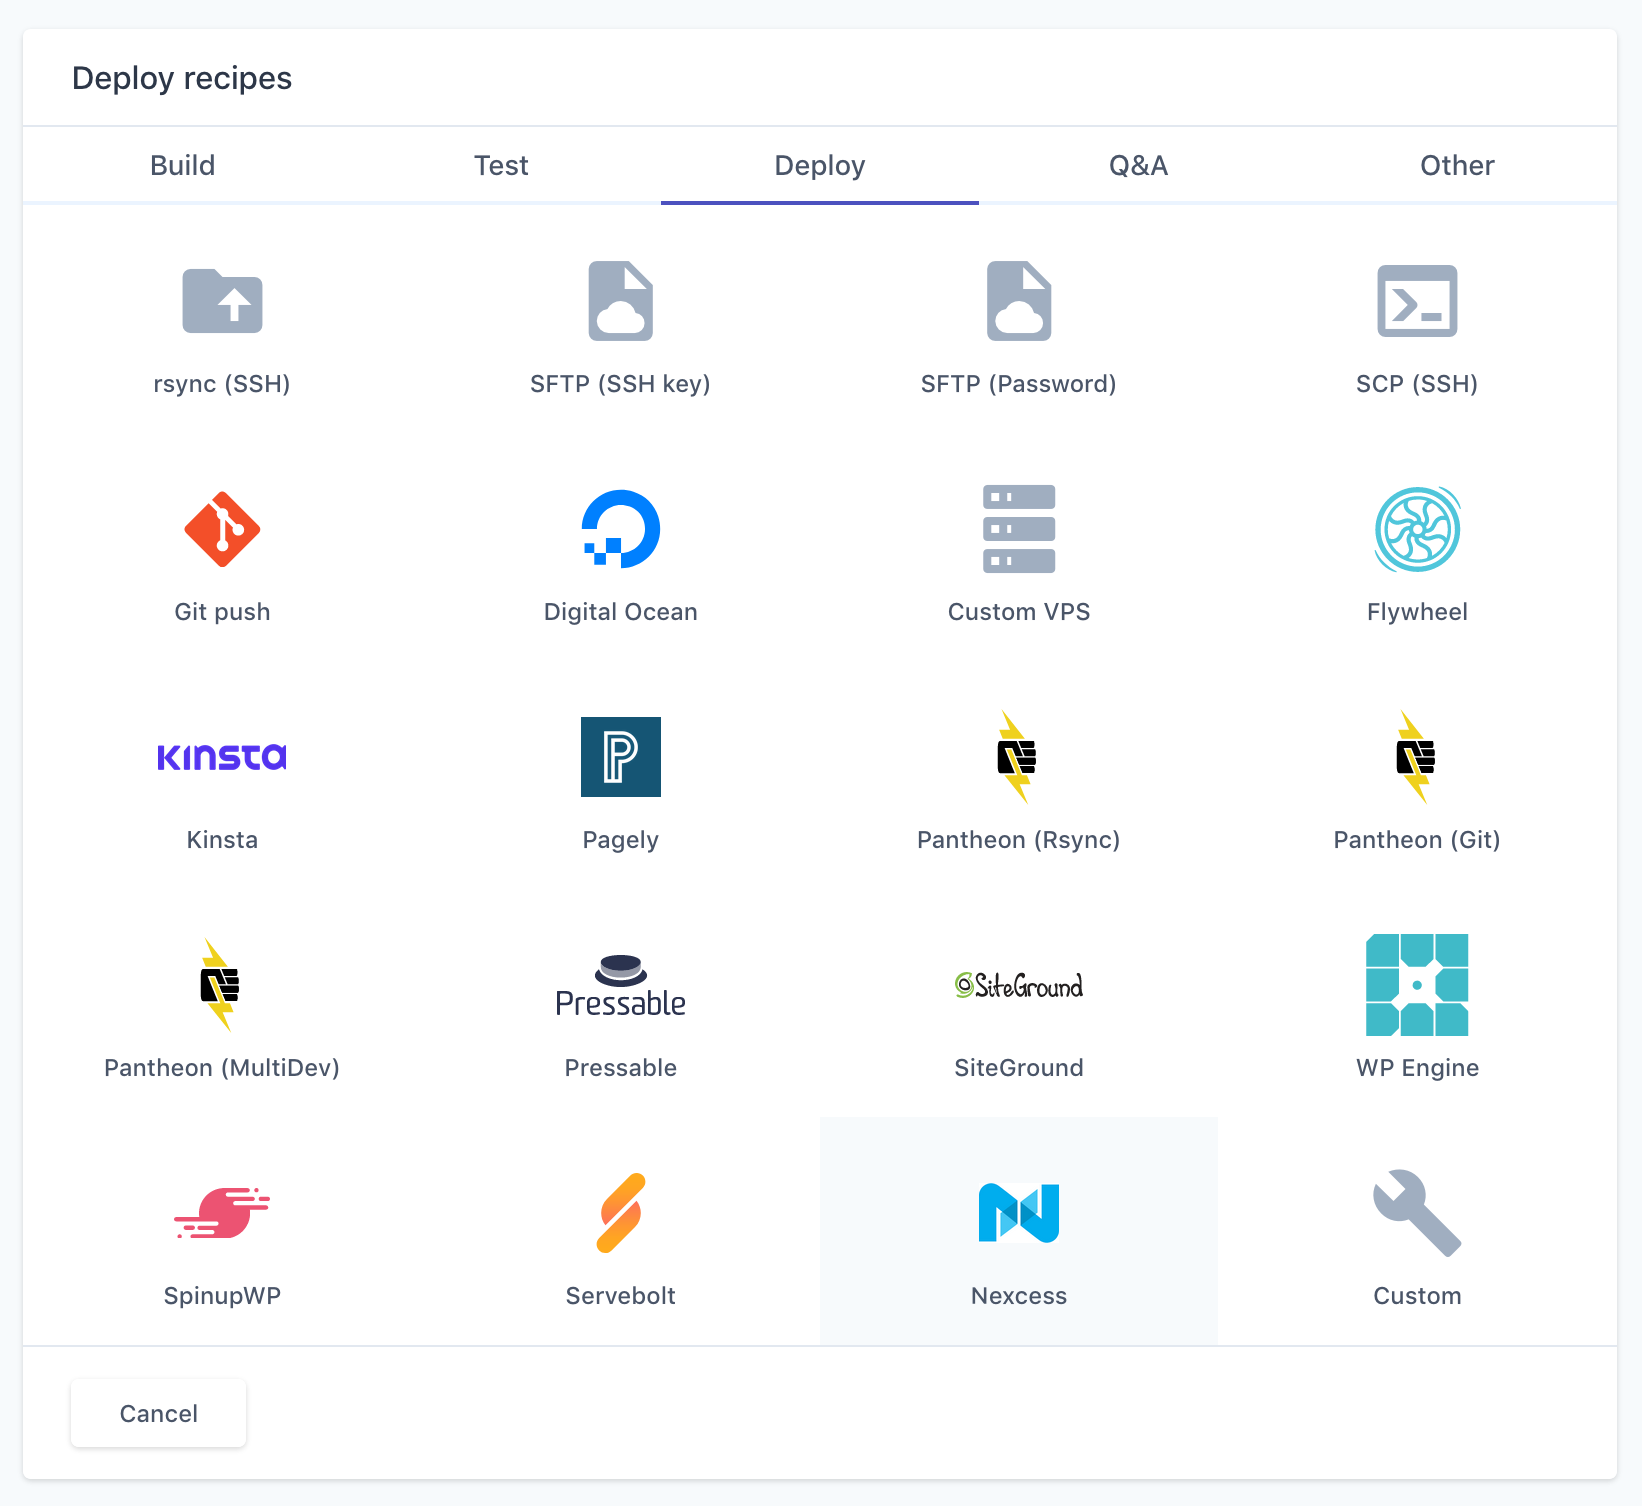This screenshot has width=1642, height=1506.
Task: Pick the Nexcess N logo
Action: tap(1019, 1213)
